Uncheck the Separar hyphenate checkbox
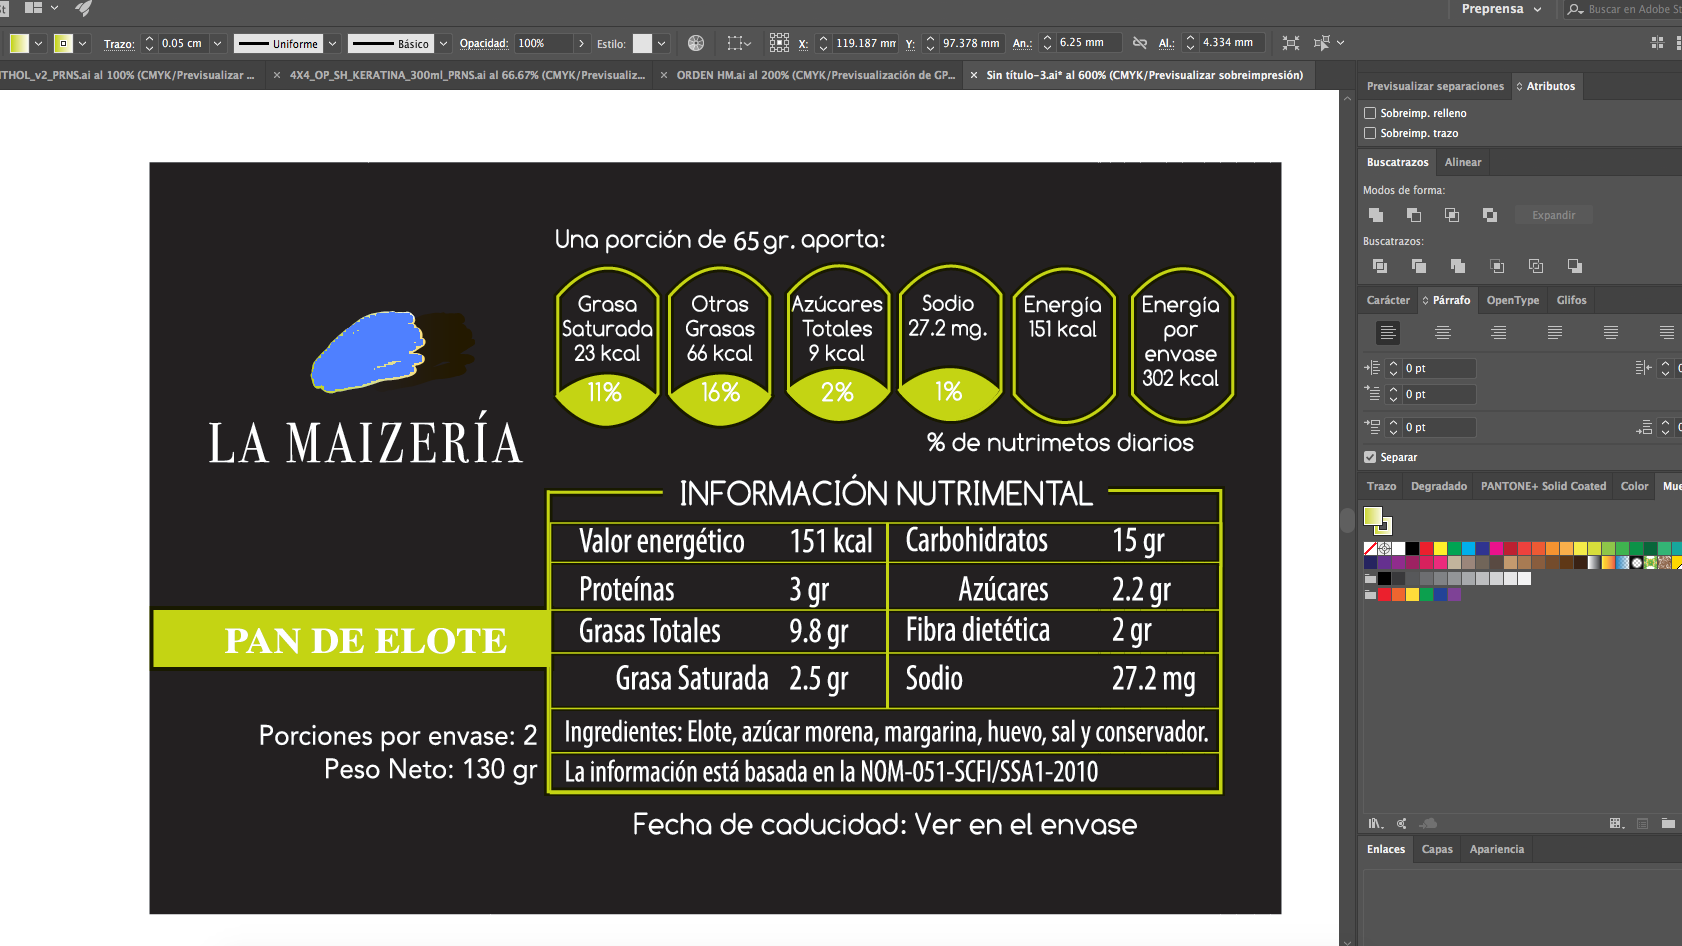The image size is (1682, 946). pyautogui.click(x=1371, y=457)
